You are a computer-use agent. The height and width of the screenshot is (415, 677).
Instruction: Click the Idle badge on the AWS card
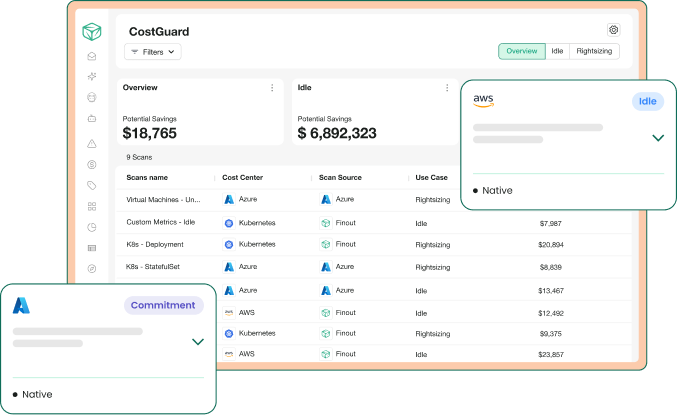(648, 101)
